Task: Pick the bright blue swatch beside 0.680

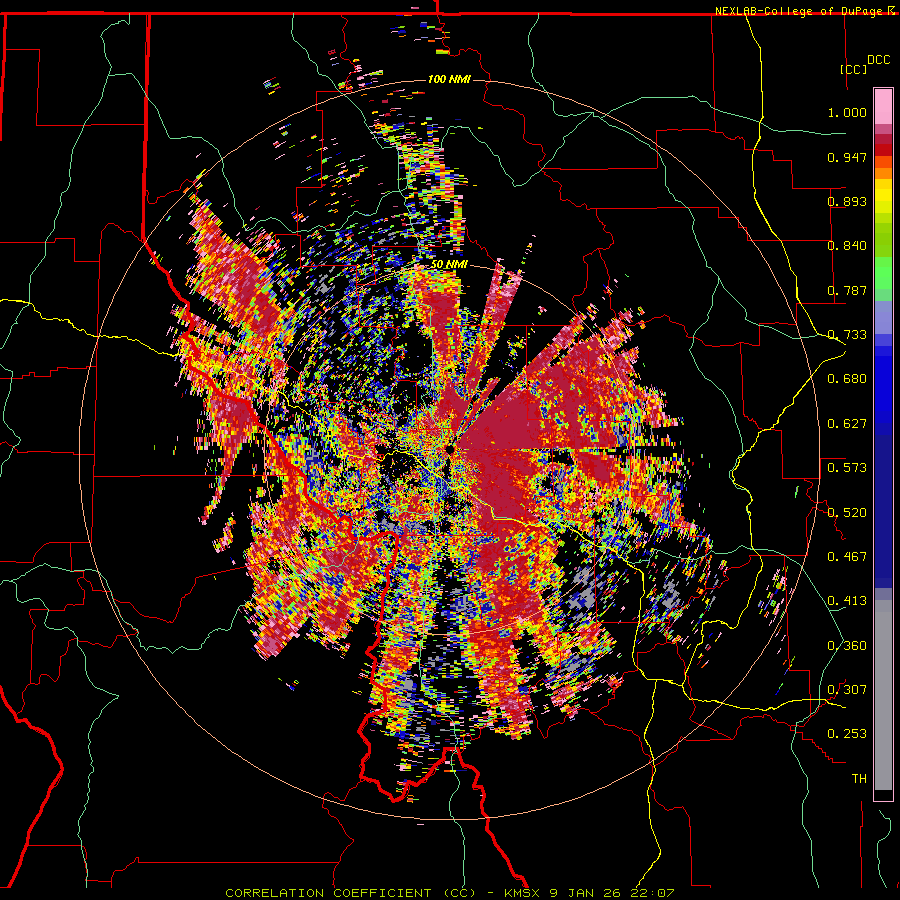Action: (883, 385)
